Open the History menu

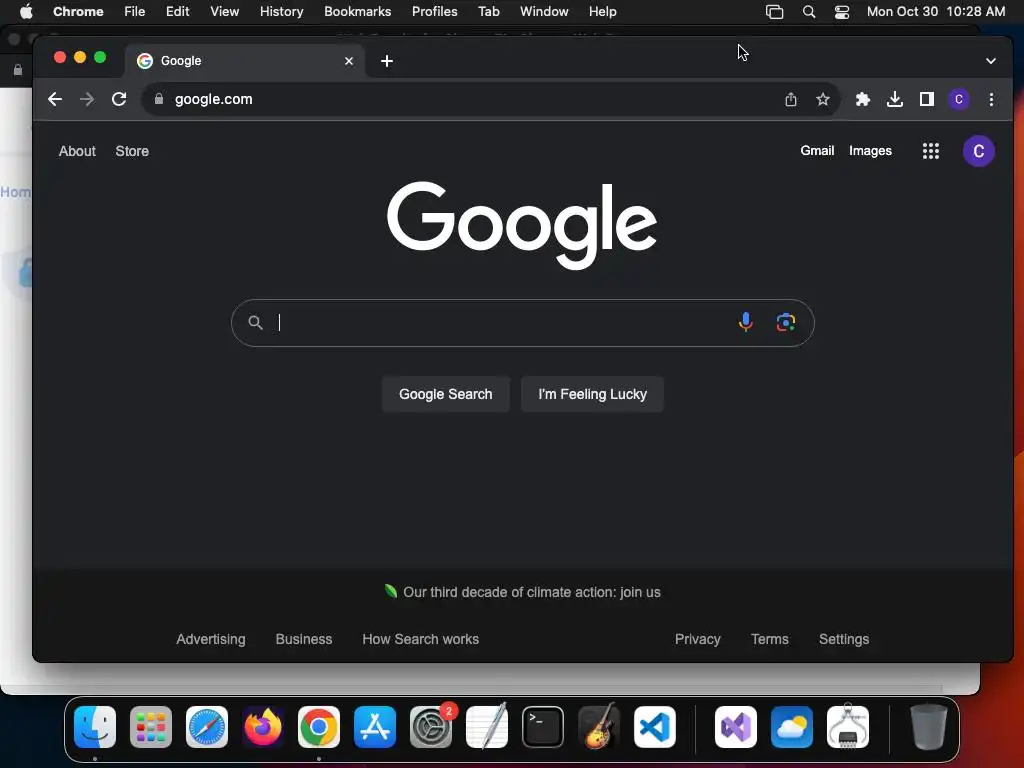point(281,11)
